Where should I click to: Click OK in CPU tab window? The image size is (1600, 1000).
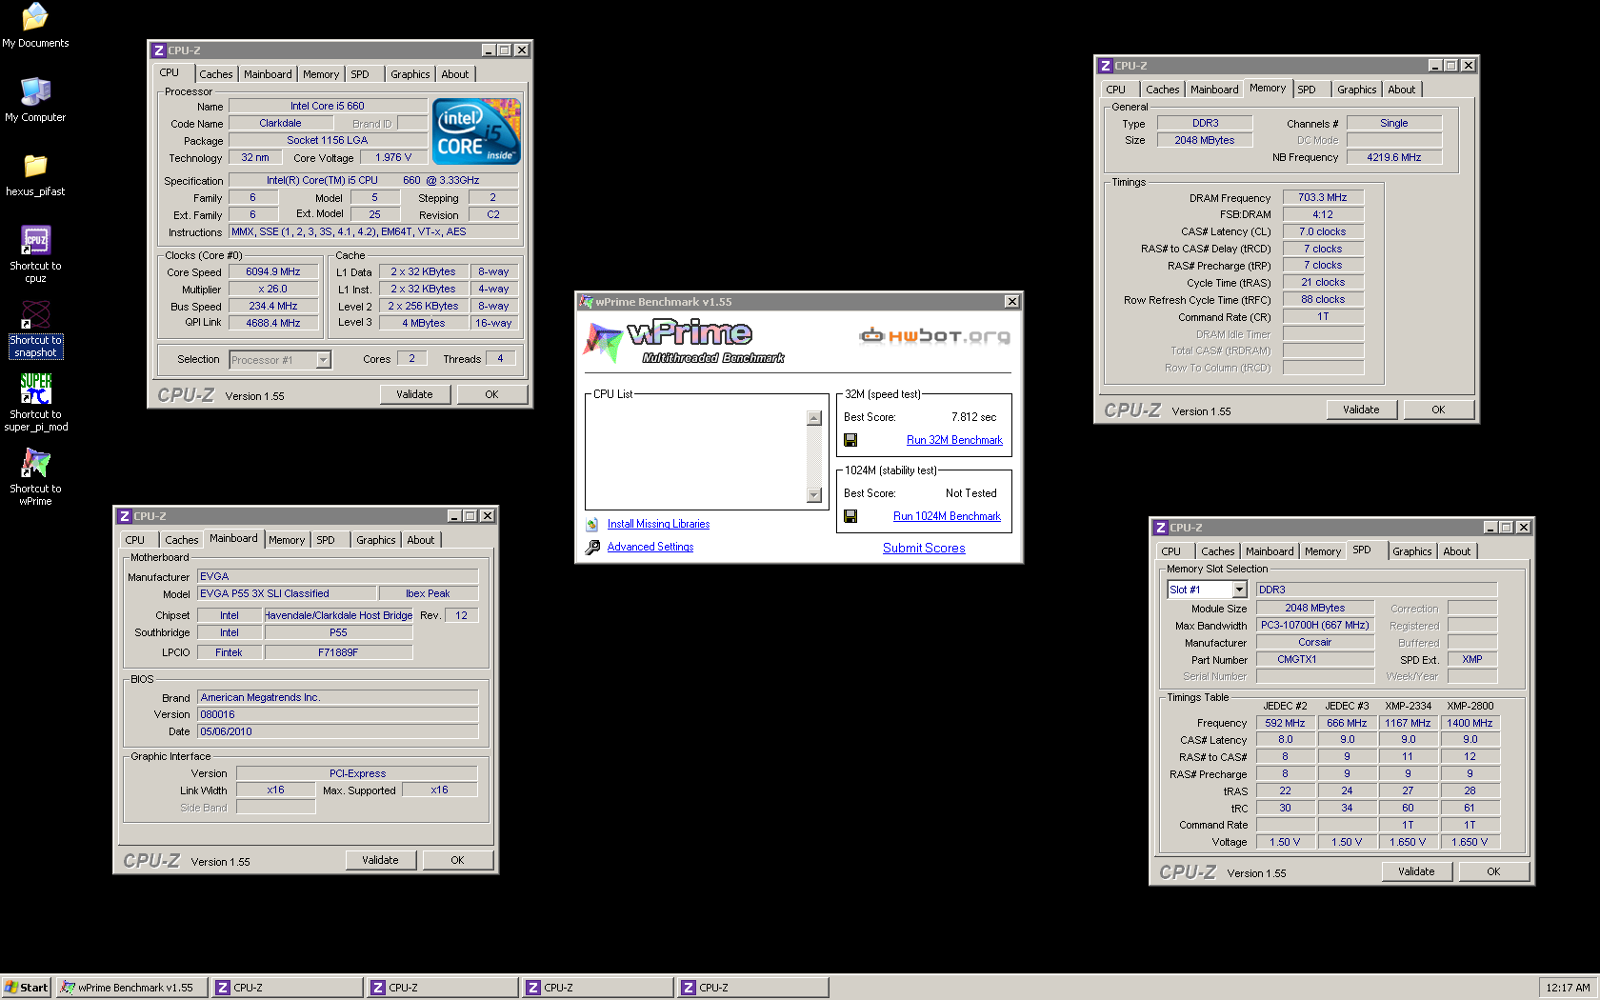tap(491, 394)
